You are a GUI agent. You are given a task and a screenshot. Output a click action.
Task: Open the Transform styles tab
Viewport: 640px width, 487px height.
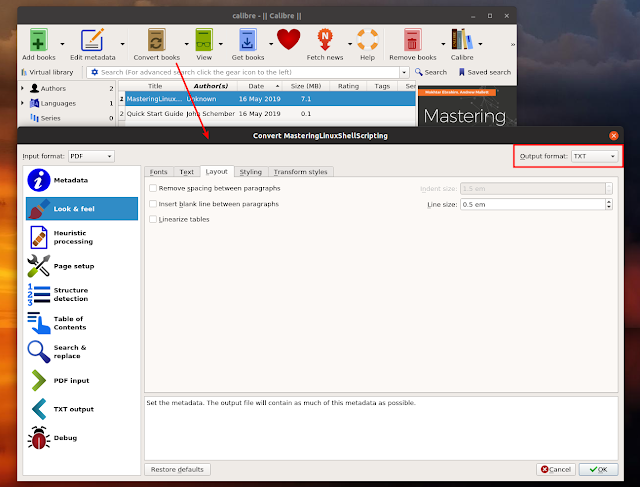pos(300,172)
